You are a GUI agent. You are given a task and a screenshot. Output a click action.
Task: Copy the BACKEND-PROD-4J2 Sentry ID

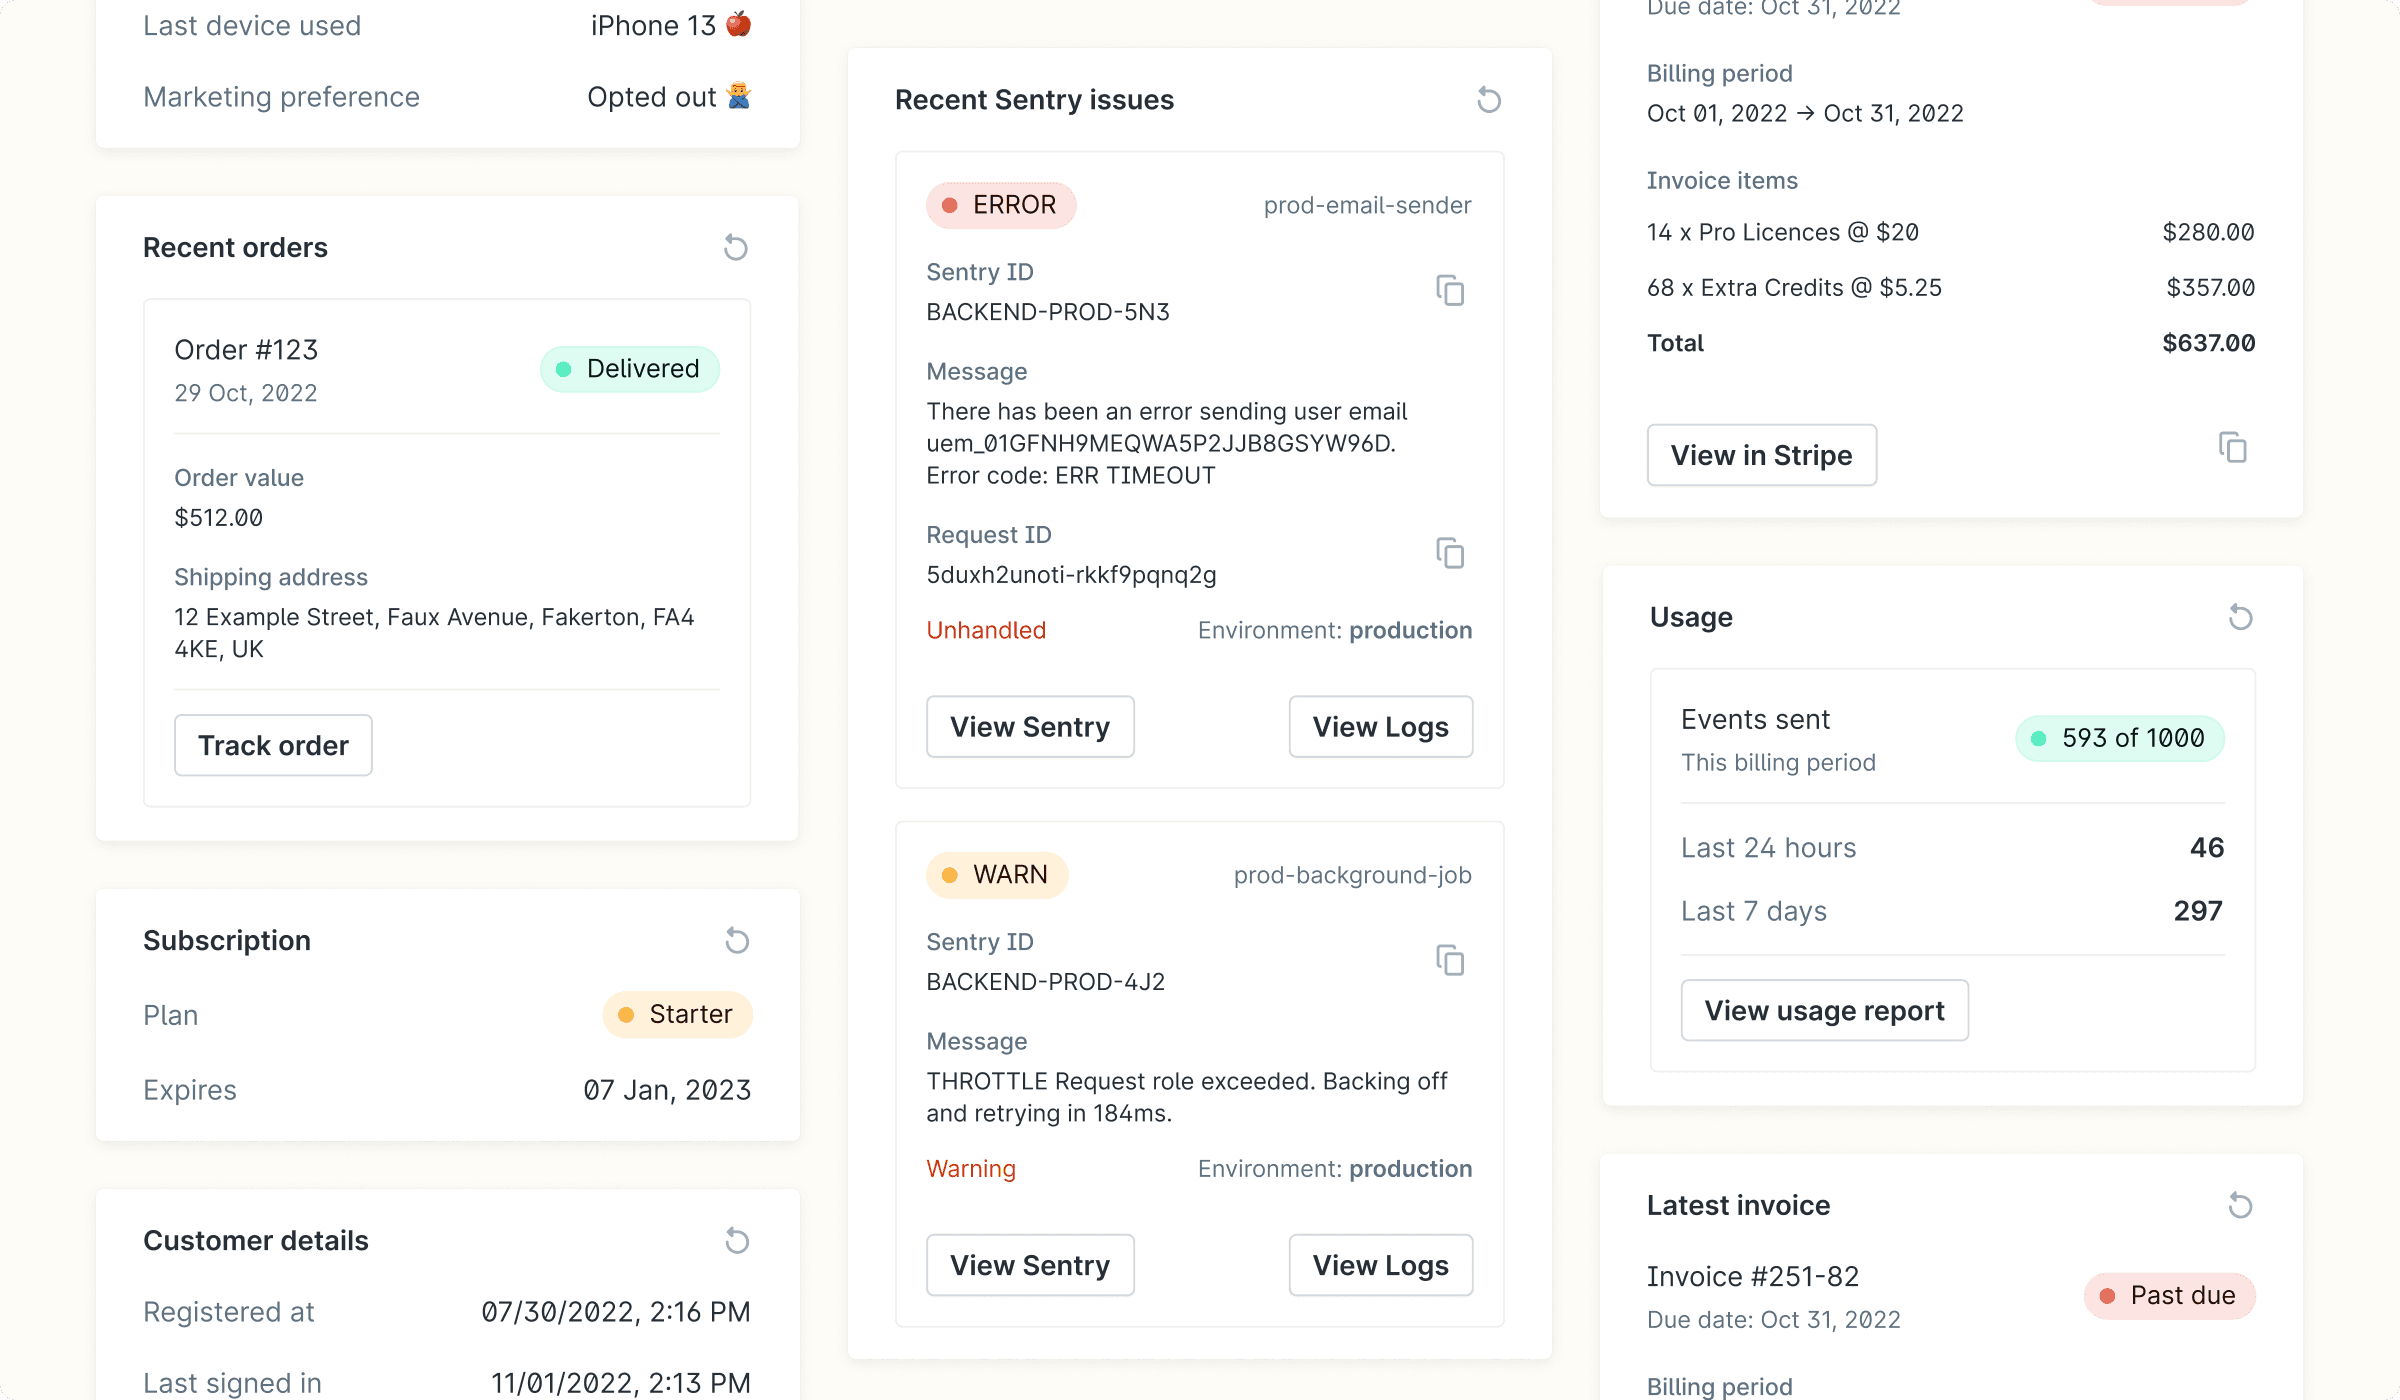(1450, 961)
